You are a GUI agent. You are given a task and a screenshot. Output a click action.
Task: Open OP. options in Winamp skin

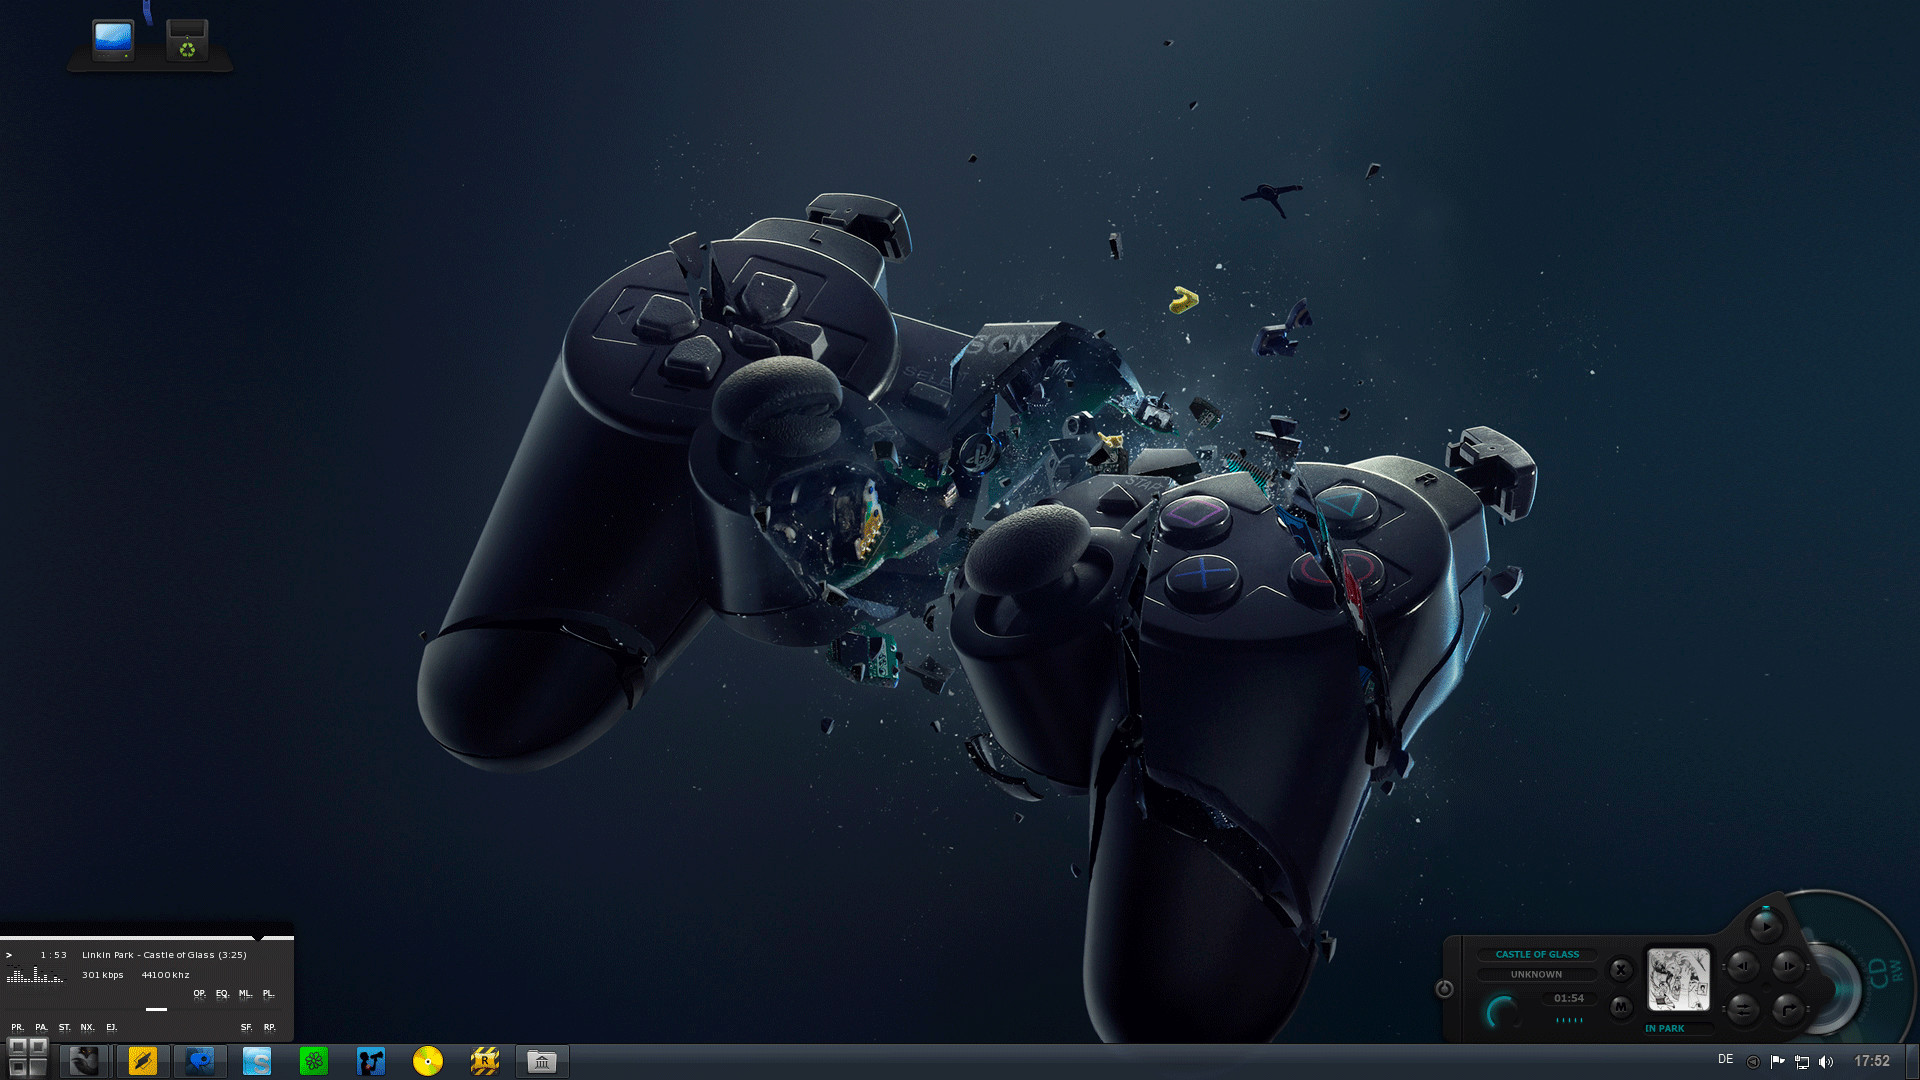pyautogui.click(x=199, y=993)
